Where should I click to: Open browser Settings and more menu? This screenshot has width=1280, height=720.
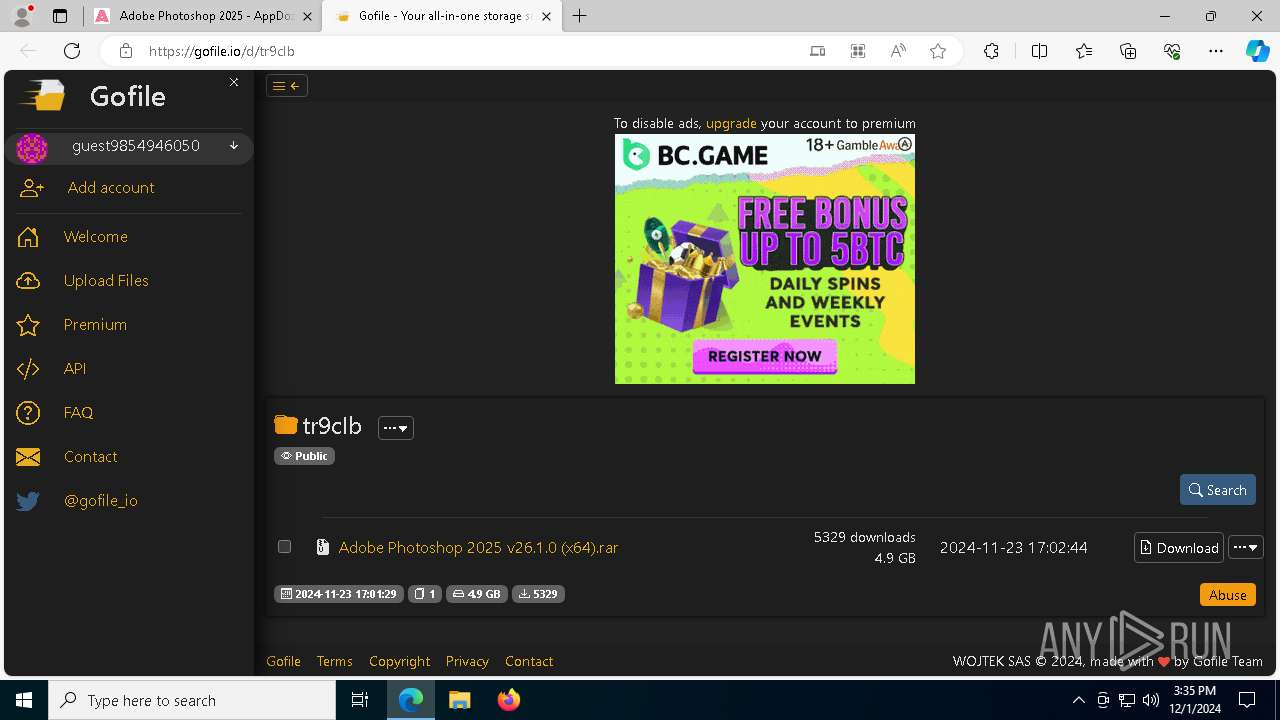tap(1216, 51)
